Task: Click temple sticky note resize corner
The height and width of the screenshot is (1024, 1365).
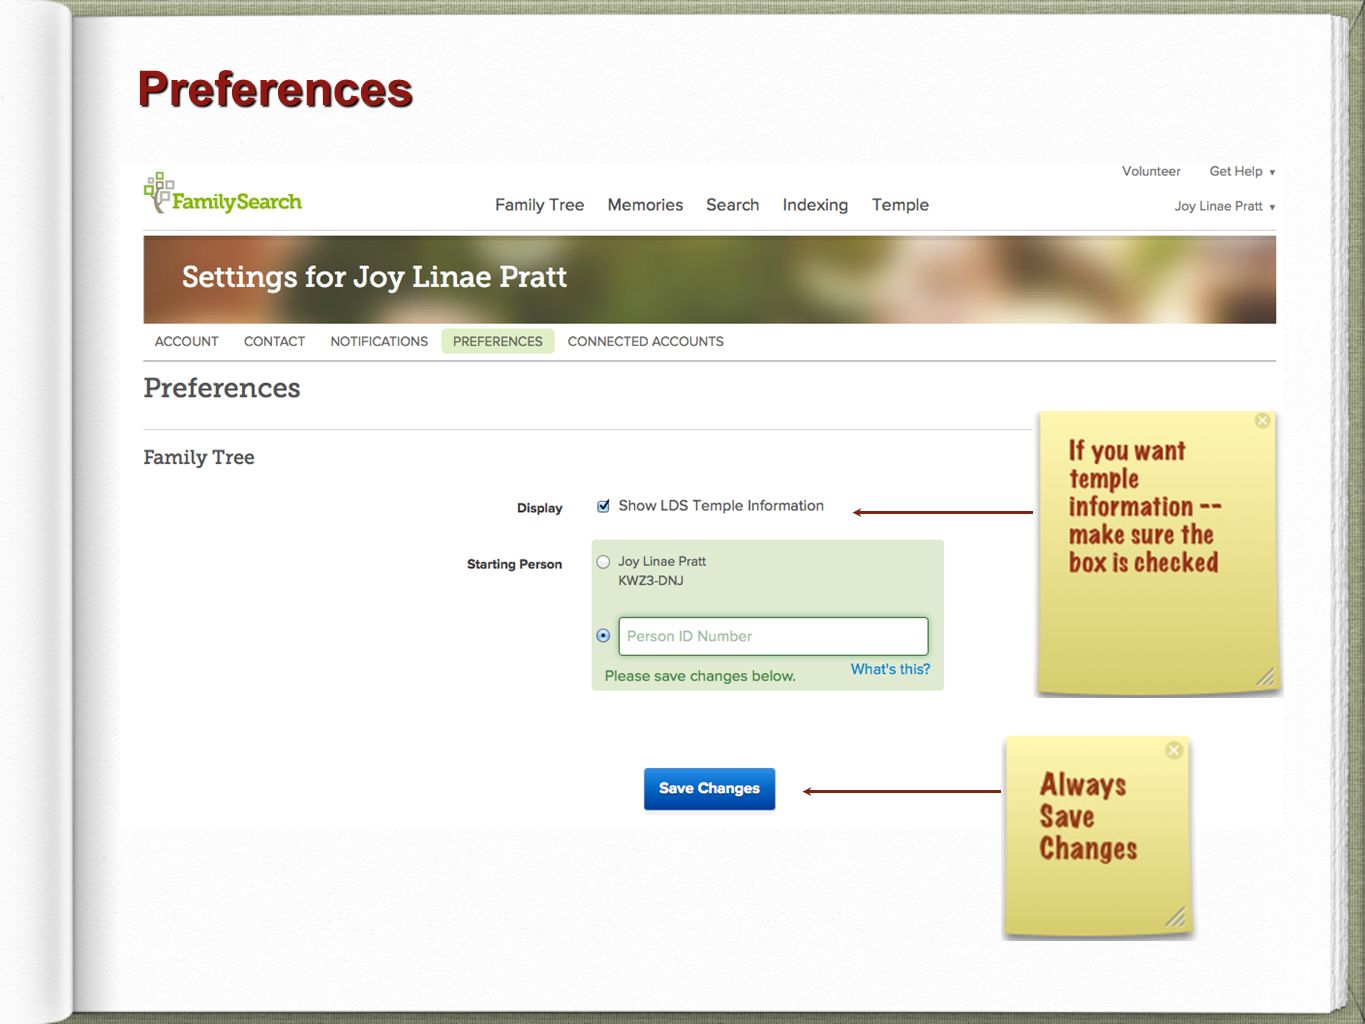Action: tap(1265, 677)
